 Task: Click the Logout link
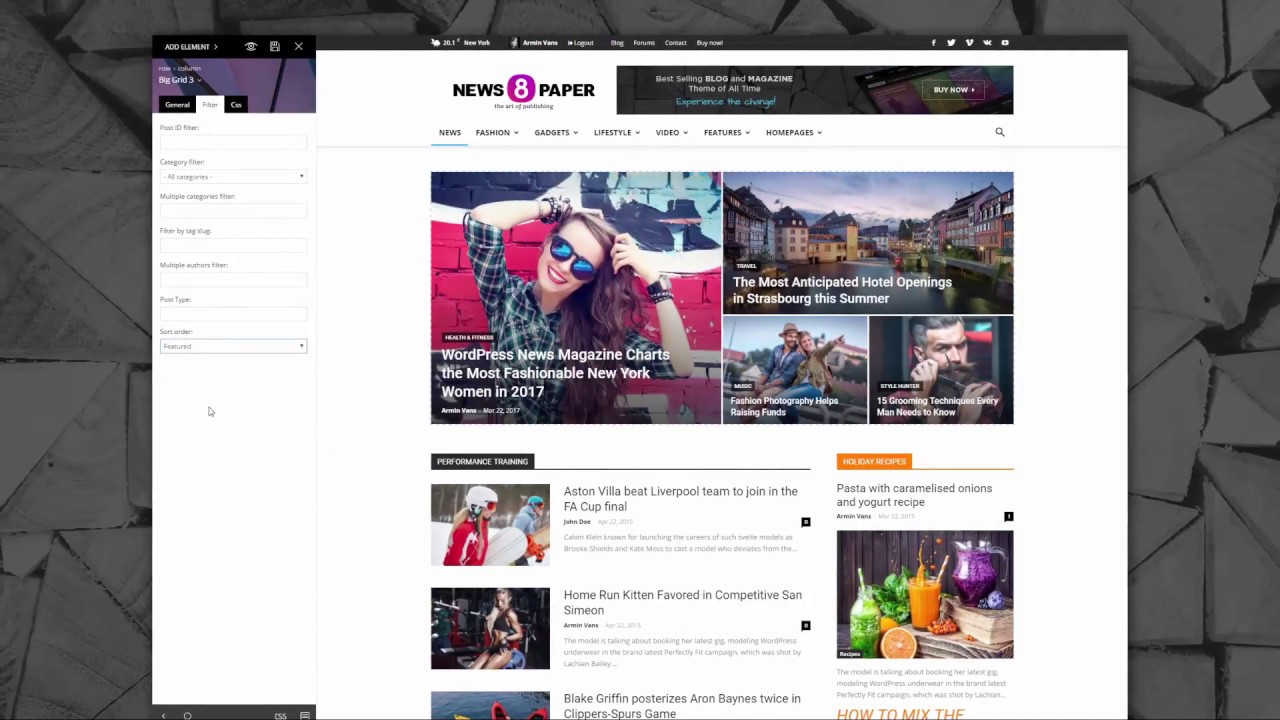(x=581, y=43)
